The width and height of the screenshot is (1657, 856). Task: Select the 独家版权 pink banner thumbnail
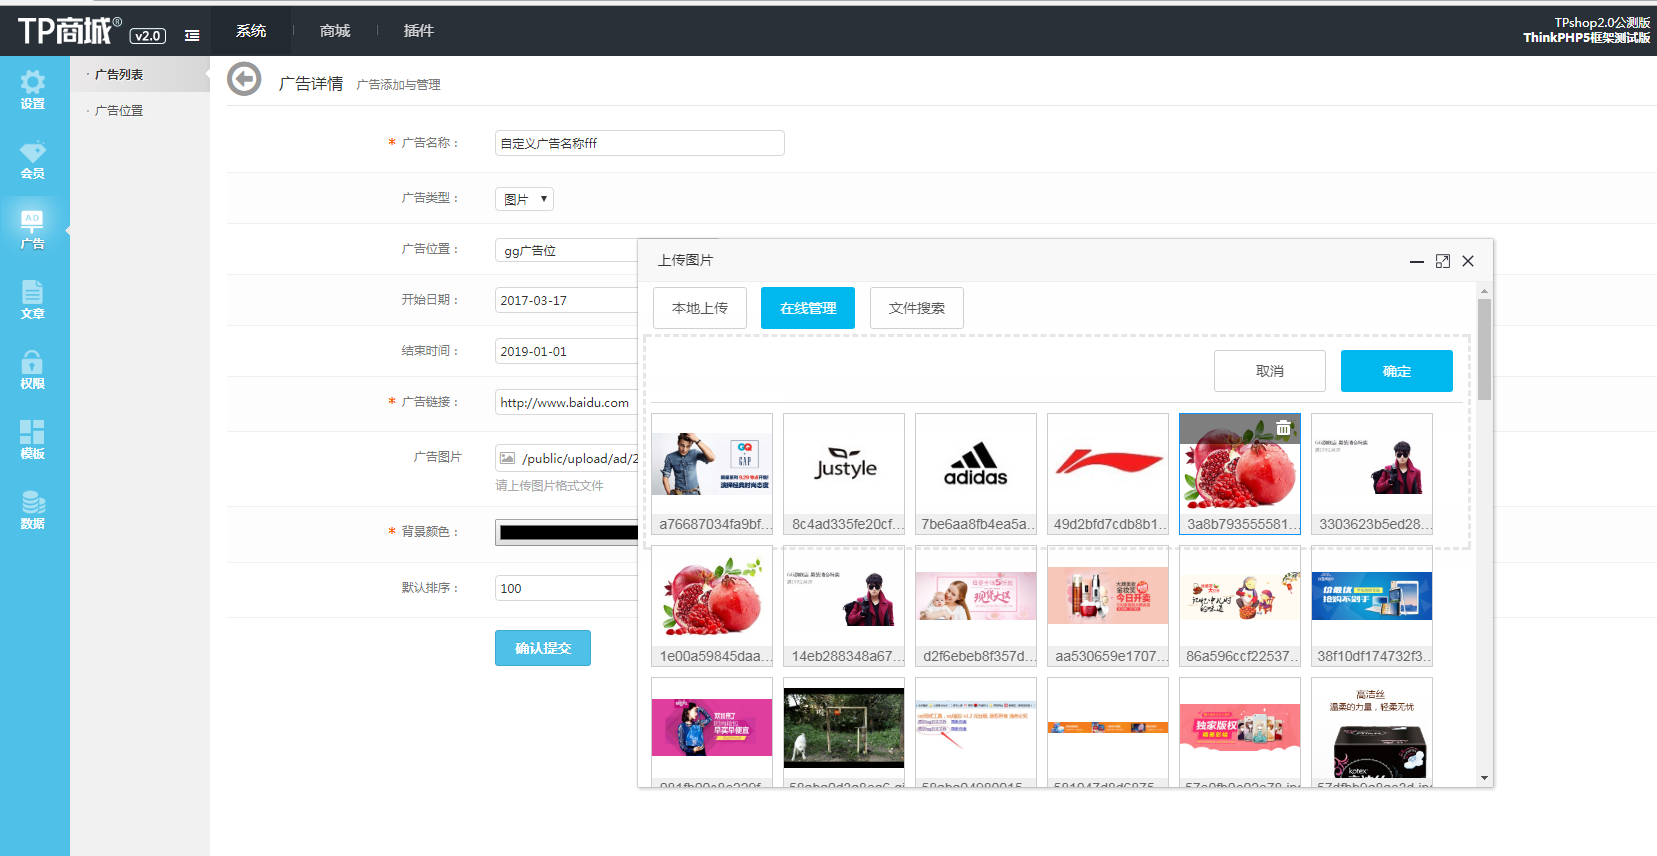coord(1240,732)
